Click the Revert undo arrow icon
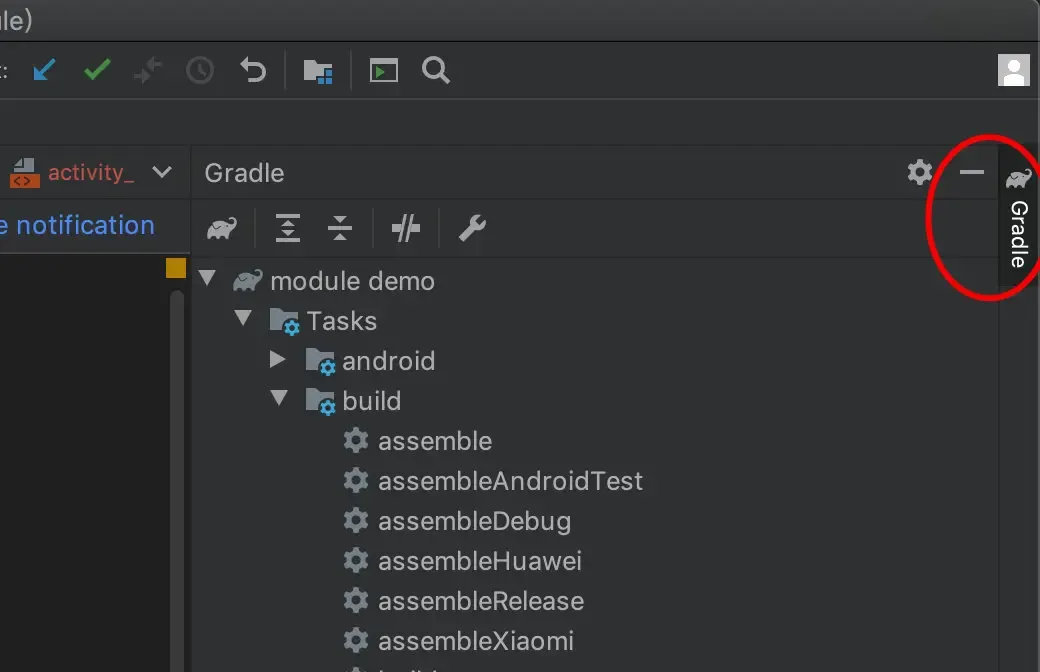This screenshot has width=1040, height=672. tap(253, 71)
